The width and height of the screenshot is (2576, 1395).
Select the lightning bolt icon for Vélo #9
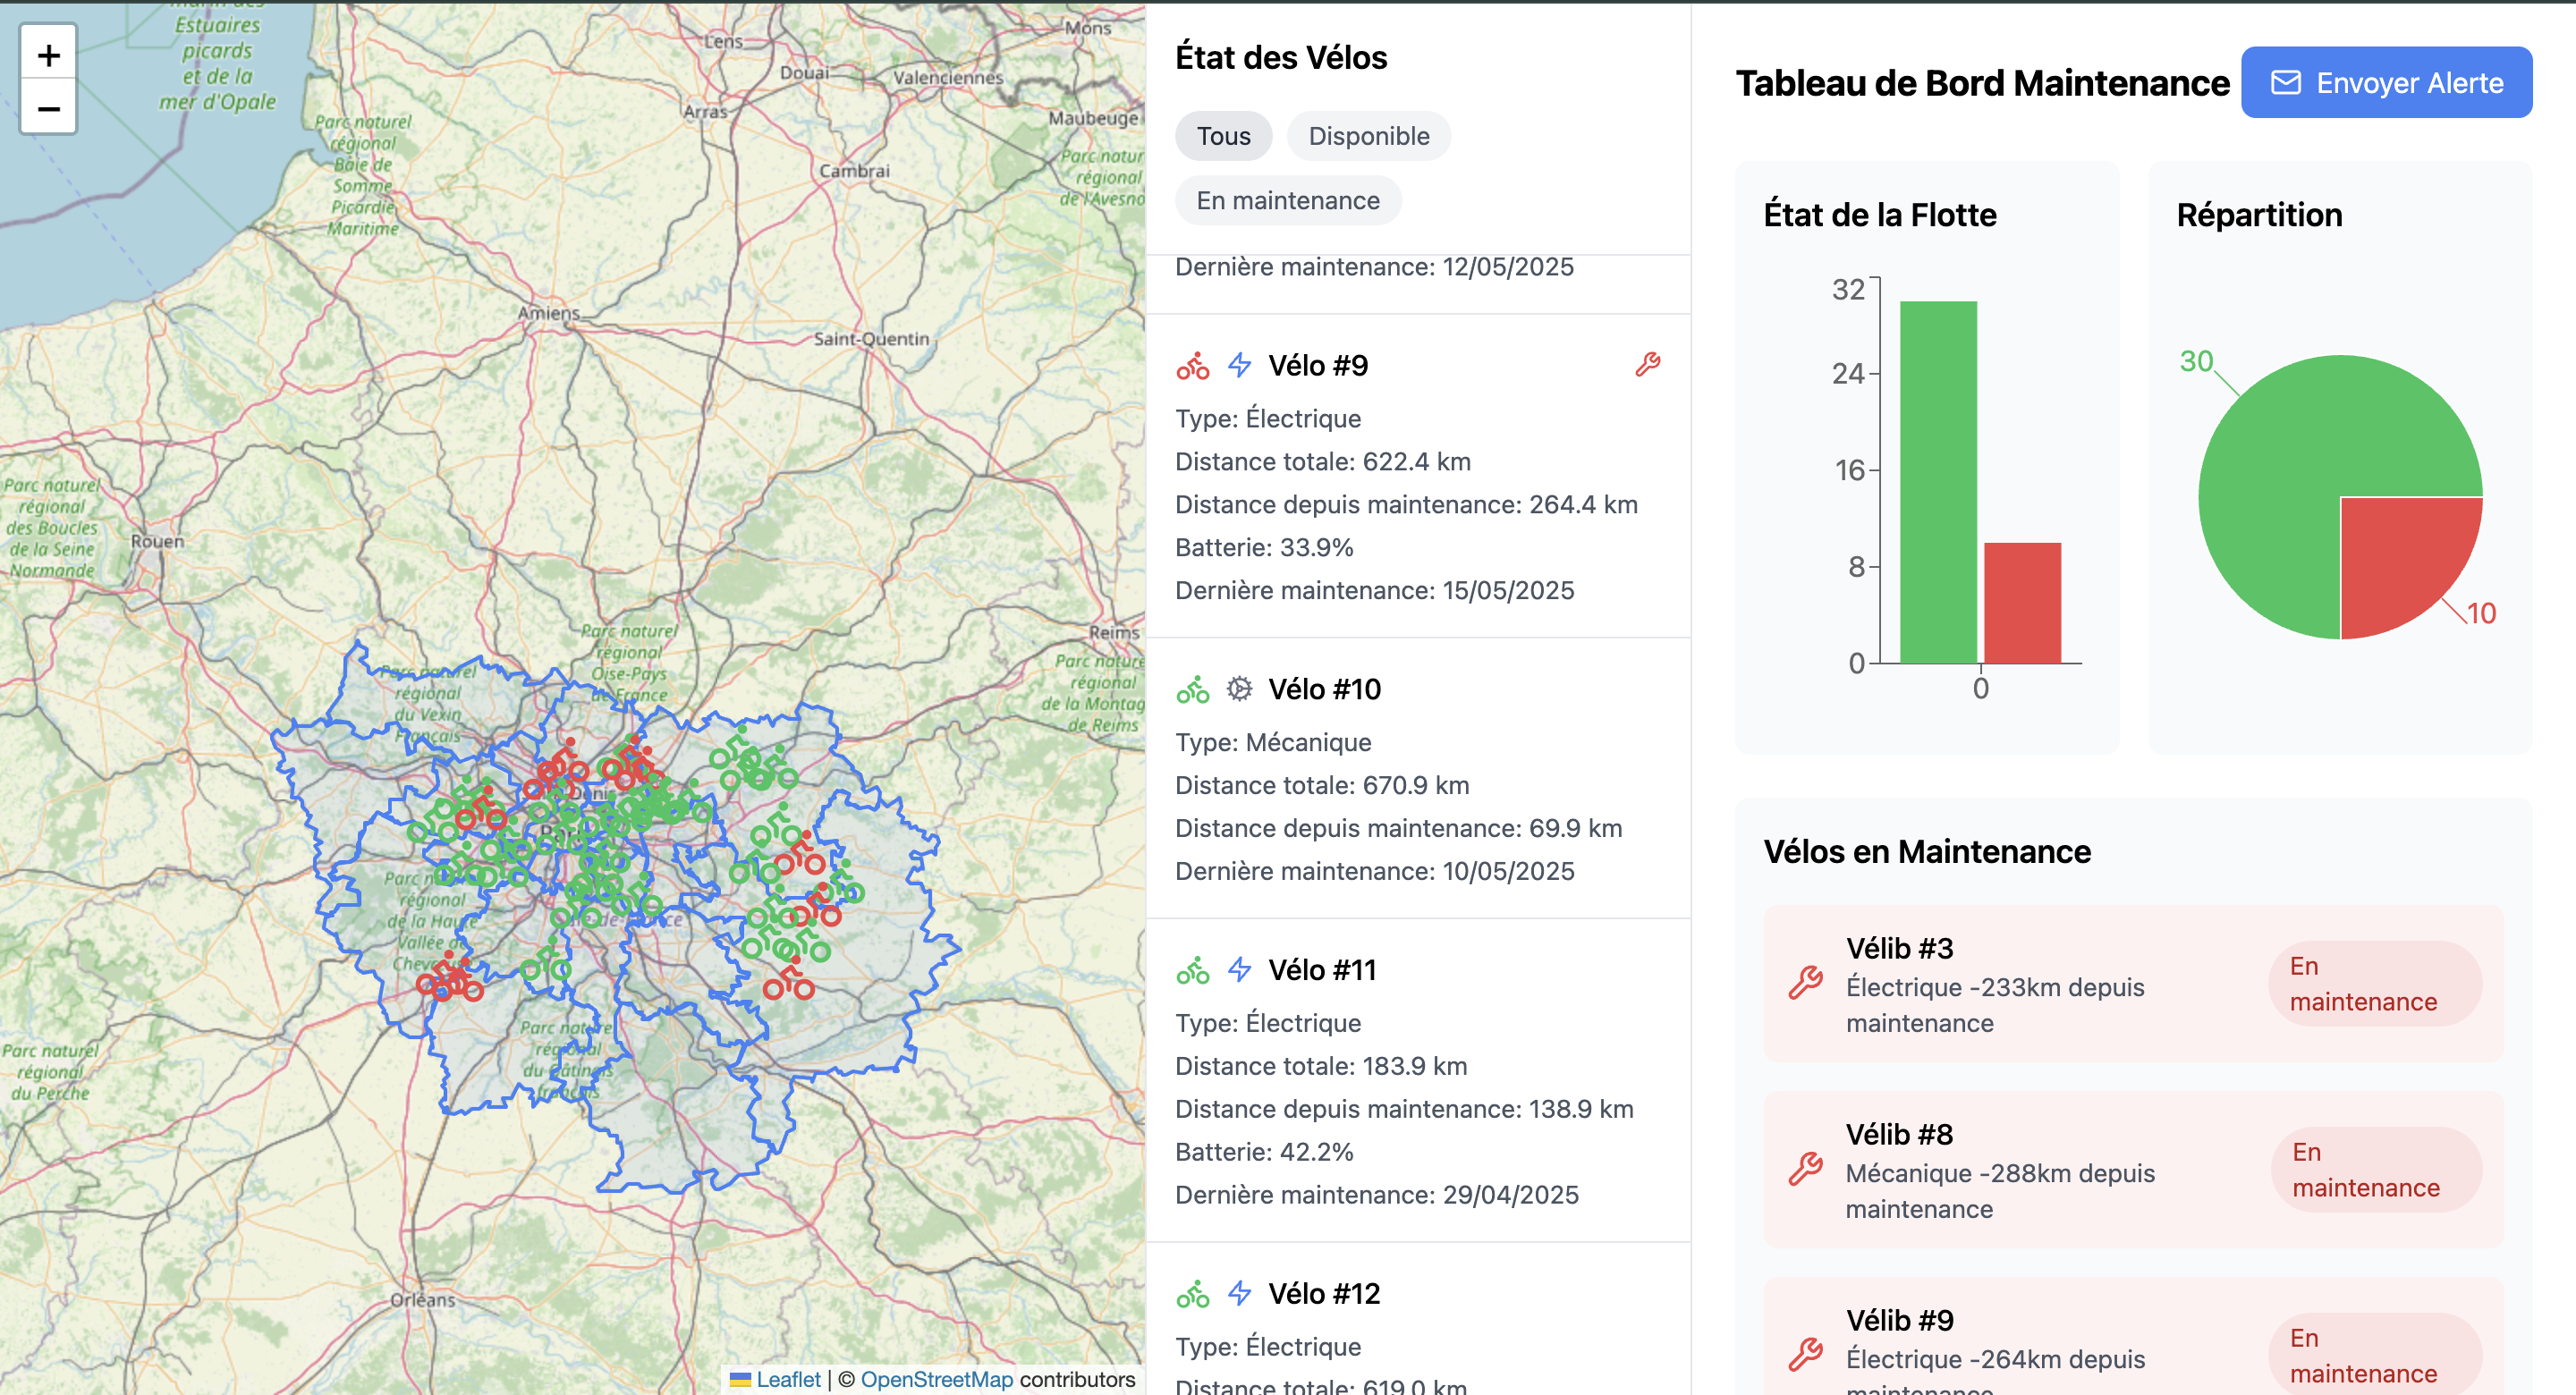click(1238, 364)
